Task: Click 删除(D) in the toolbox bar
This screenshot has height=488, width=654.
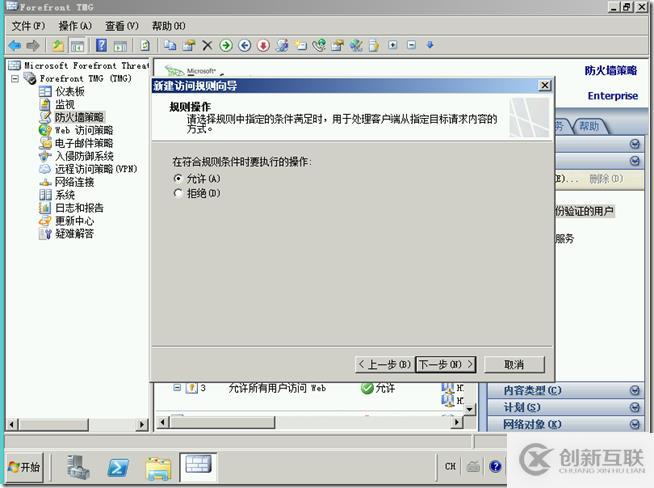Action: [x=606, y=179]
